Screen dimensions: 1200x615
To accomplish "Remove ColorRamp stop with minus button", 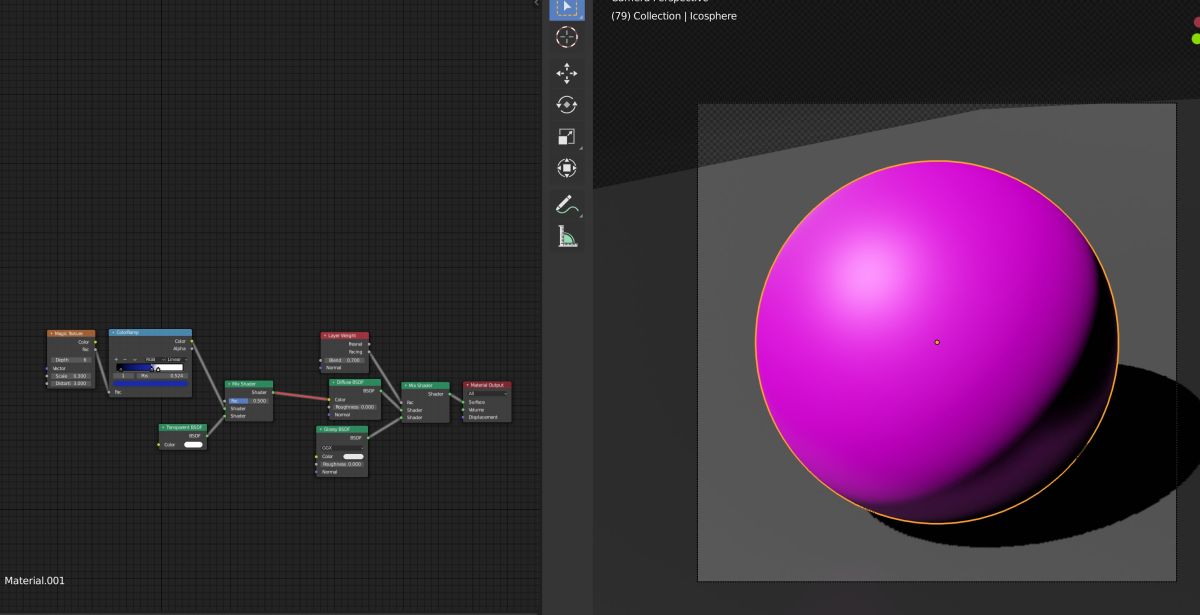I will [x=125, y=359].
